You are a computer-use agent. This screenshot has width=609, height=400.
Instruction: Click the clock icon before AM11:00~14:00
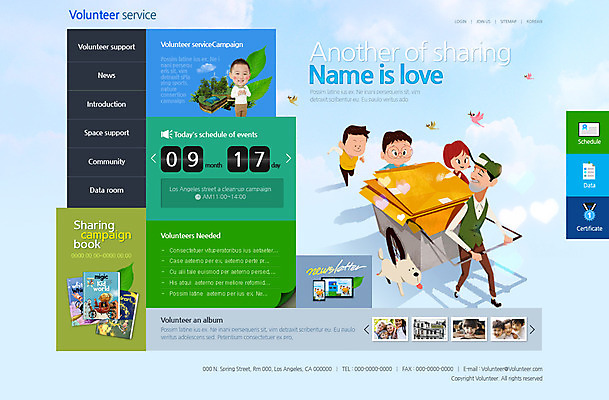[x=198, y=197]
